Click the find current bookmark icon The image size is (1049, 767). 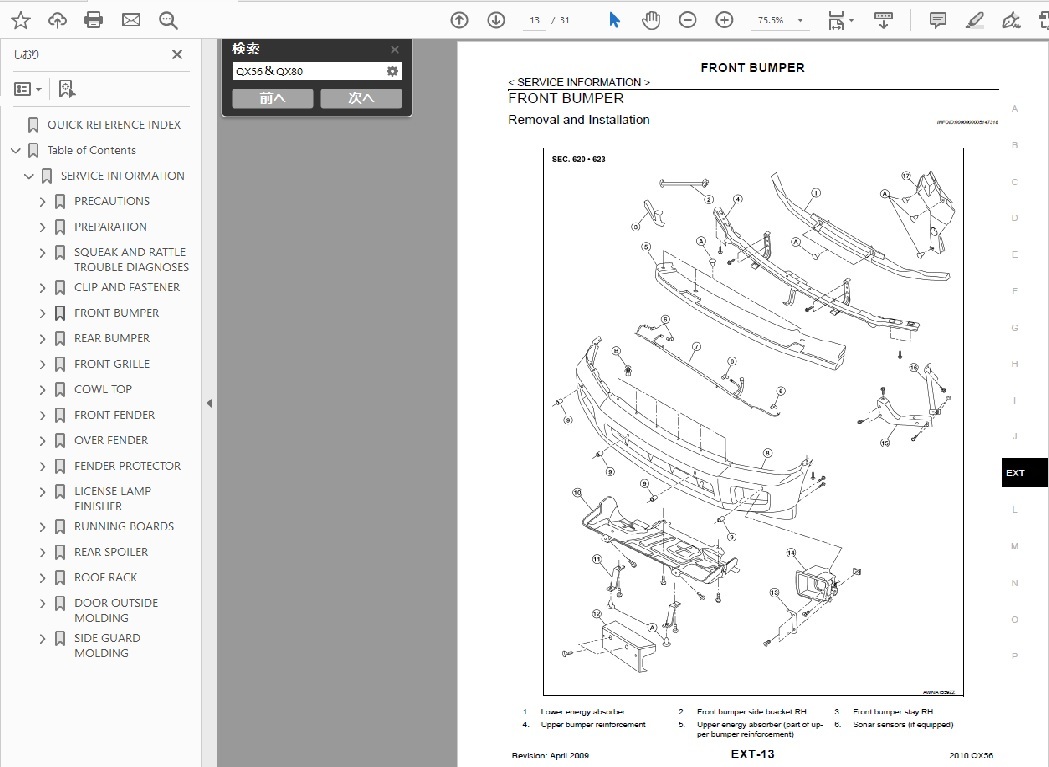click(x=67, y=89)
